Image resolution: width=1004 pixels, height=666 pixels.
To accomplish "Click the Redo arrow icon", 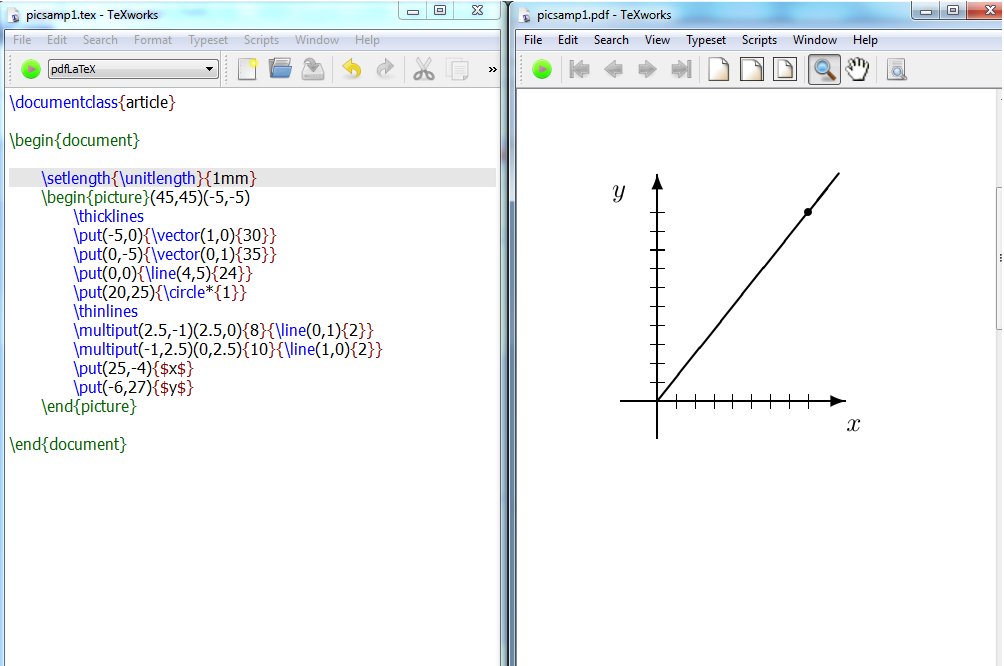I will tap(385, 69).
